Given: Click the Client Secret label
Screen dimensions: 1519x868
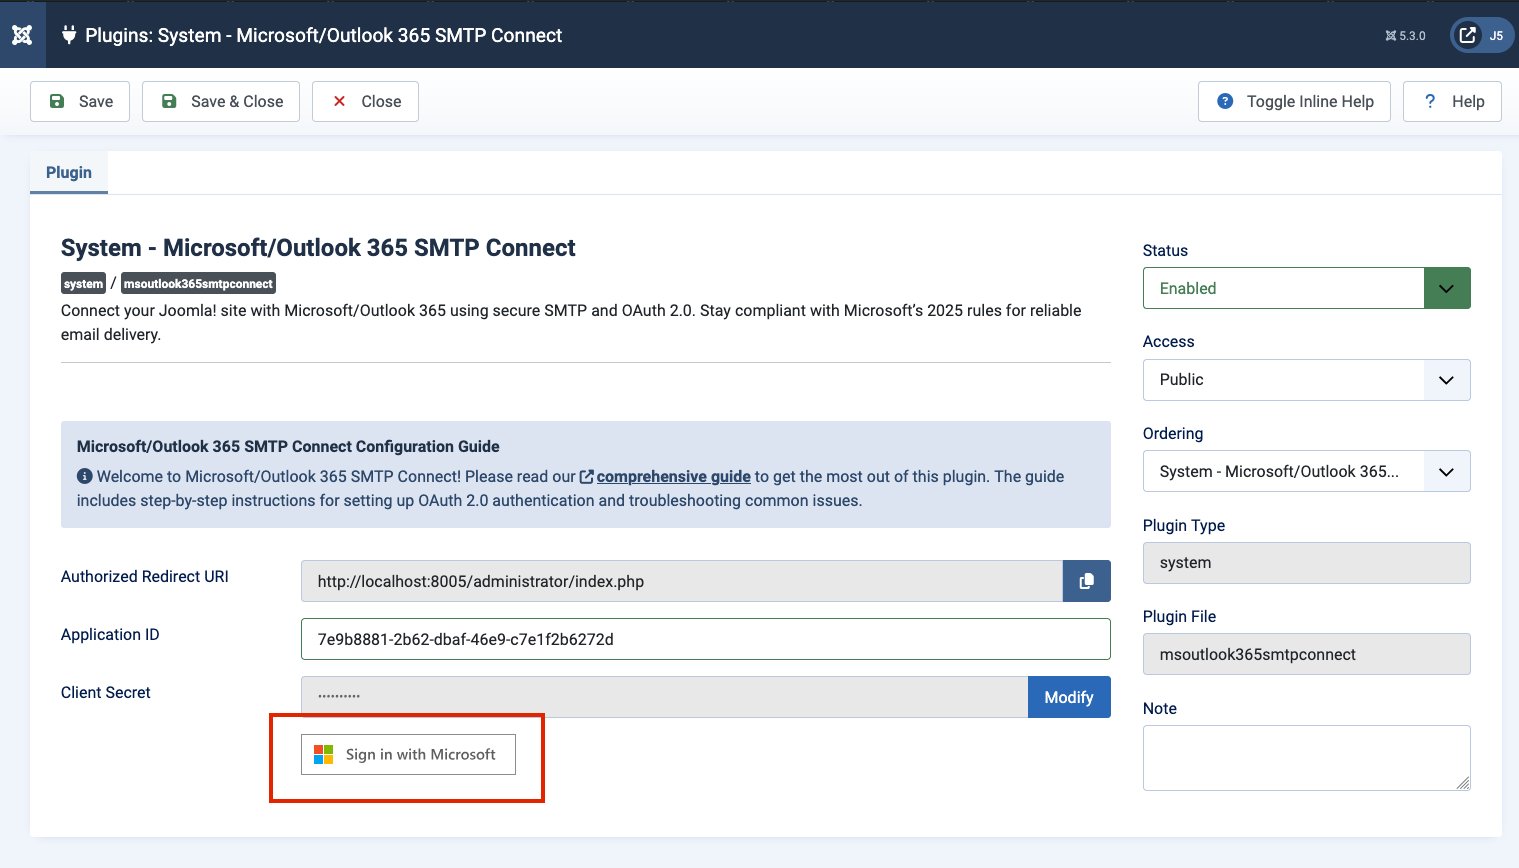Looking at the screenshot, I should click(x=106, y=692).
